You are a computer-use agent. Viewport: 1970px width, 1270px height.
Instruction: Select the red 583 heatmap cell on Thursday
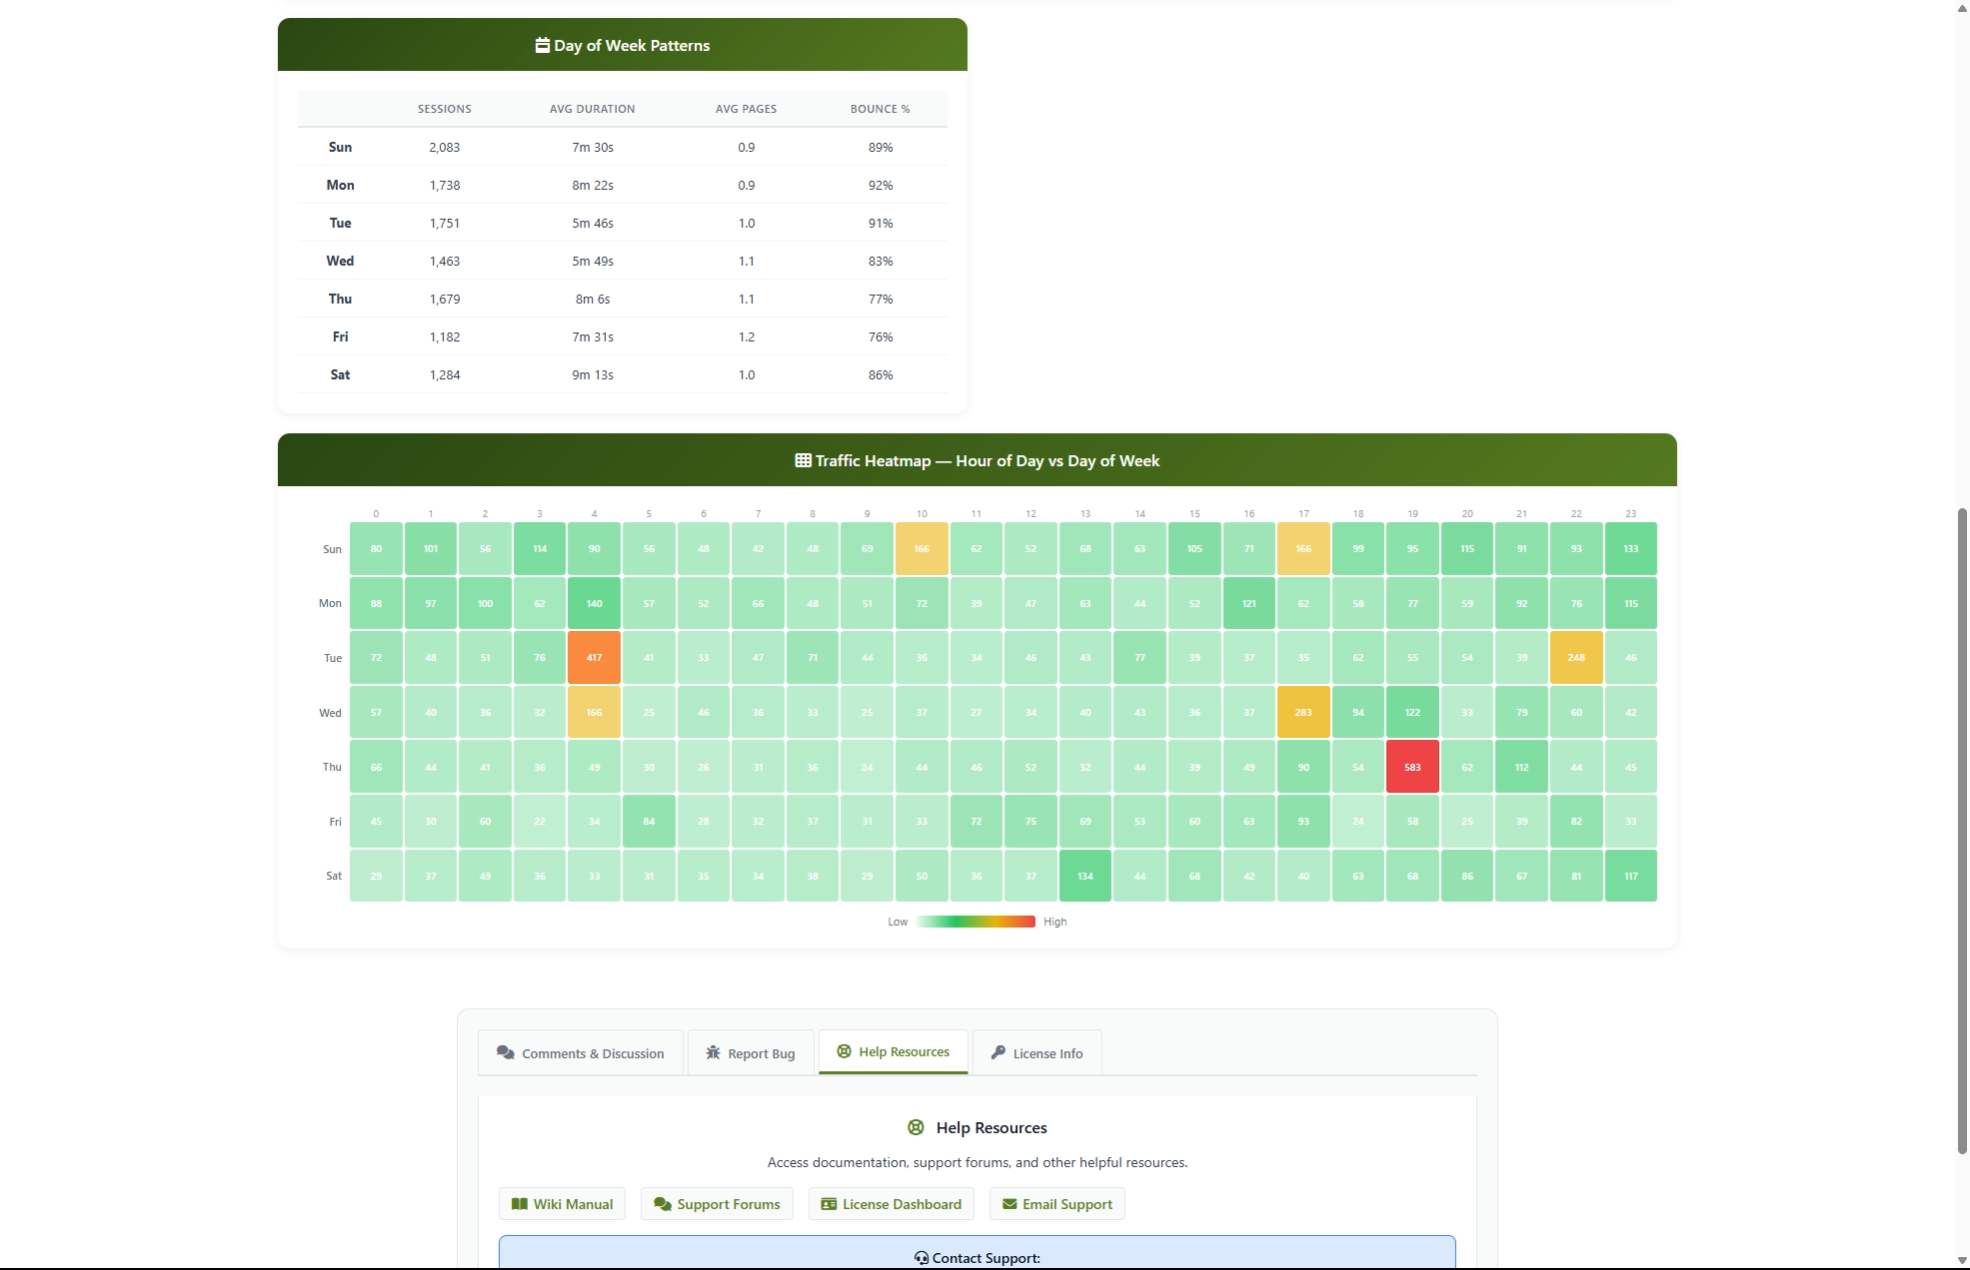click(1412, 766)
